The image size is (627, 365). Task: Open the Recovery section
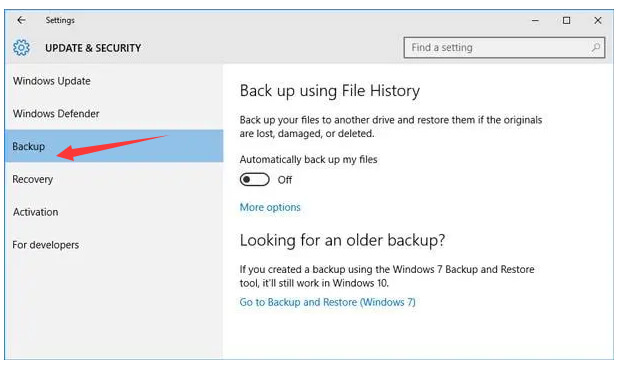click(x=114, y=179)
